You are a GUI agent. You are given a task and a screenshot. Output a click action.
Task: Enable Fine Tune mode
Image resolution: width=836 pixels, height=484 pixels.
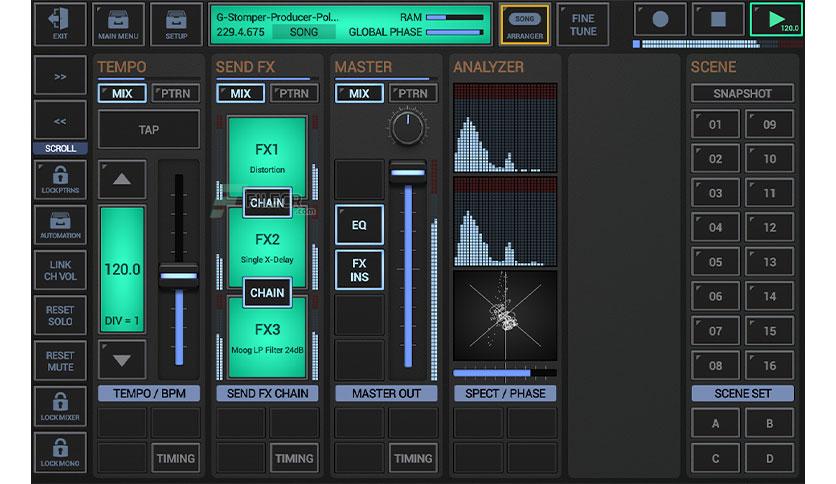[583, 24]
